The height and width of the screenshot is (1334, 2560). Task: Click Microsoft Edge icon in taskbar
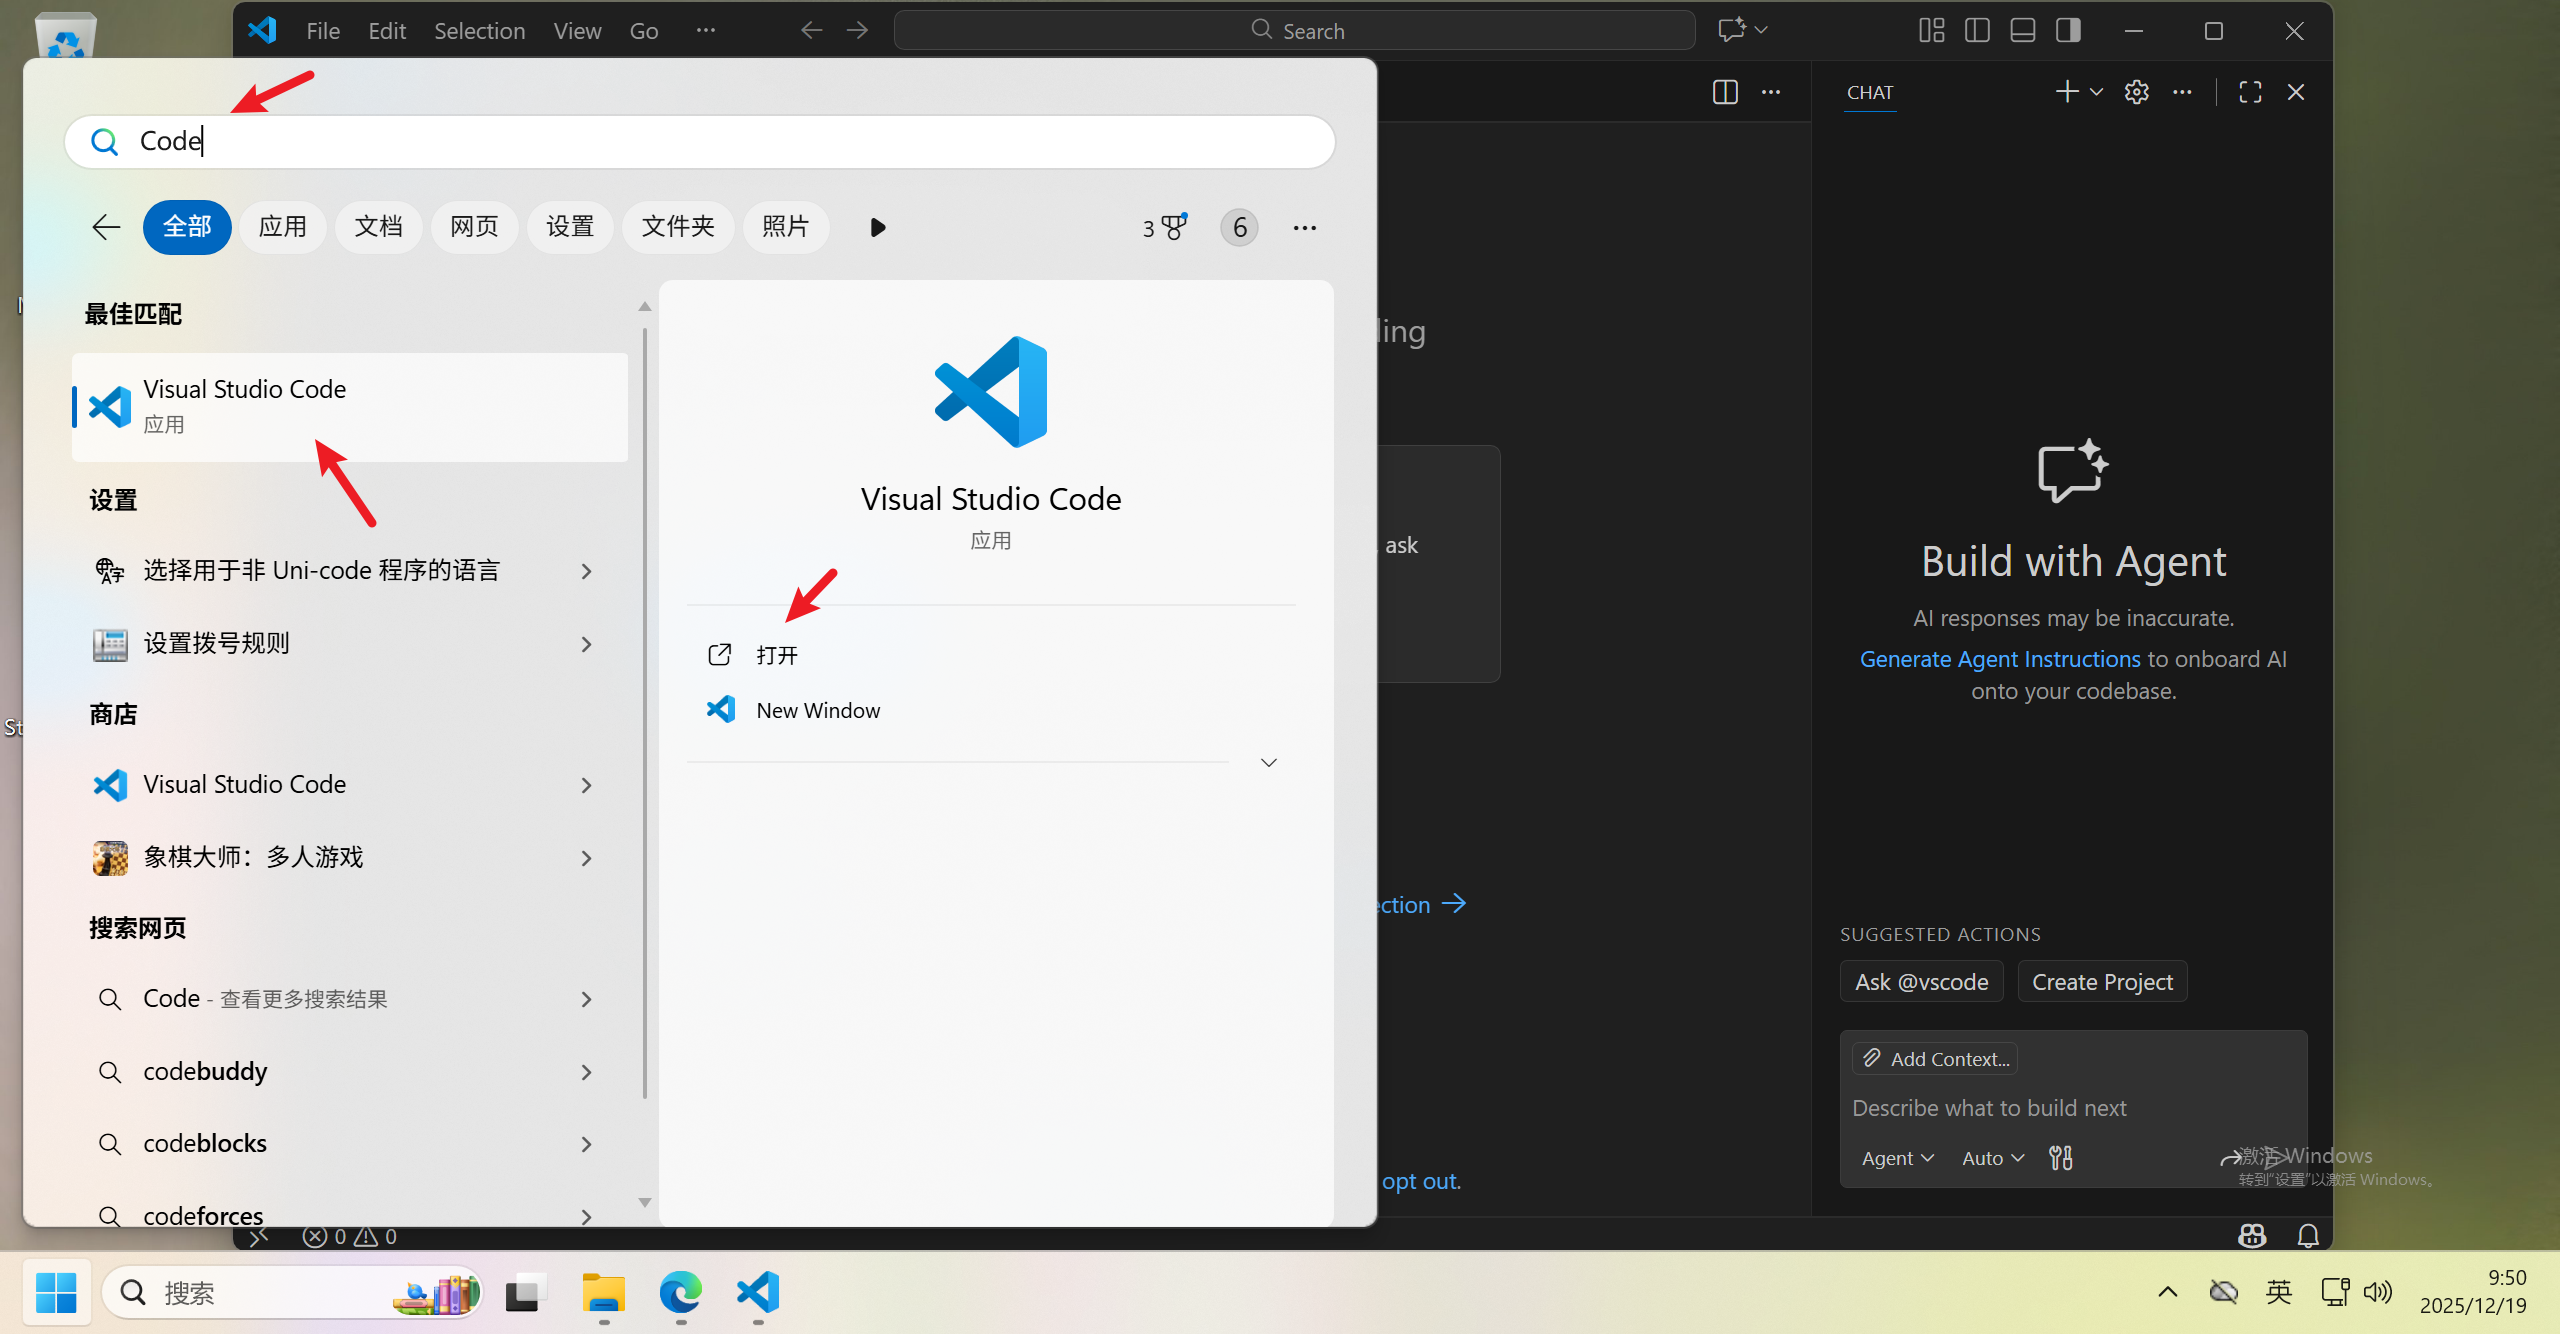680,1292
